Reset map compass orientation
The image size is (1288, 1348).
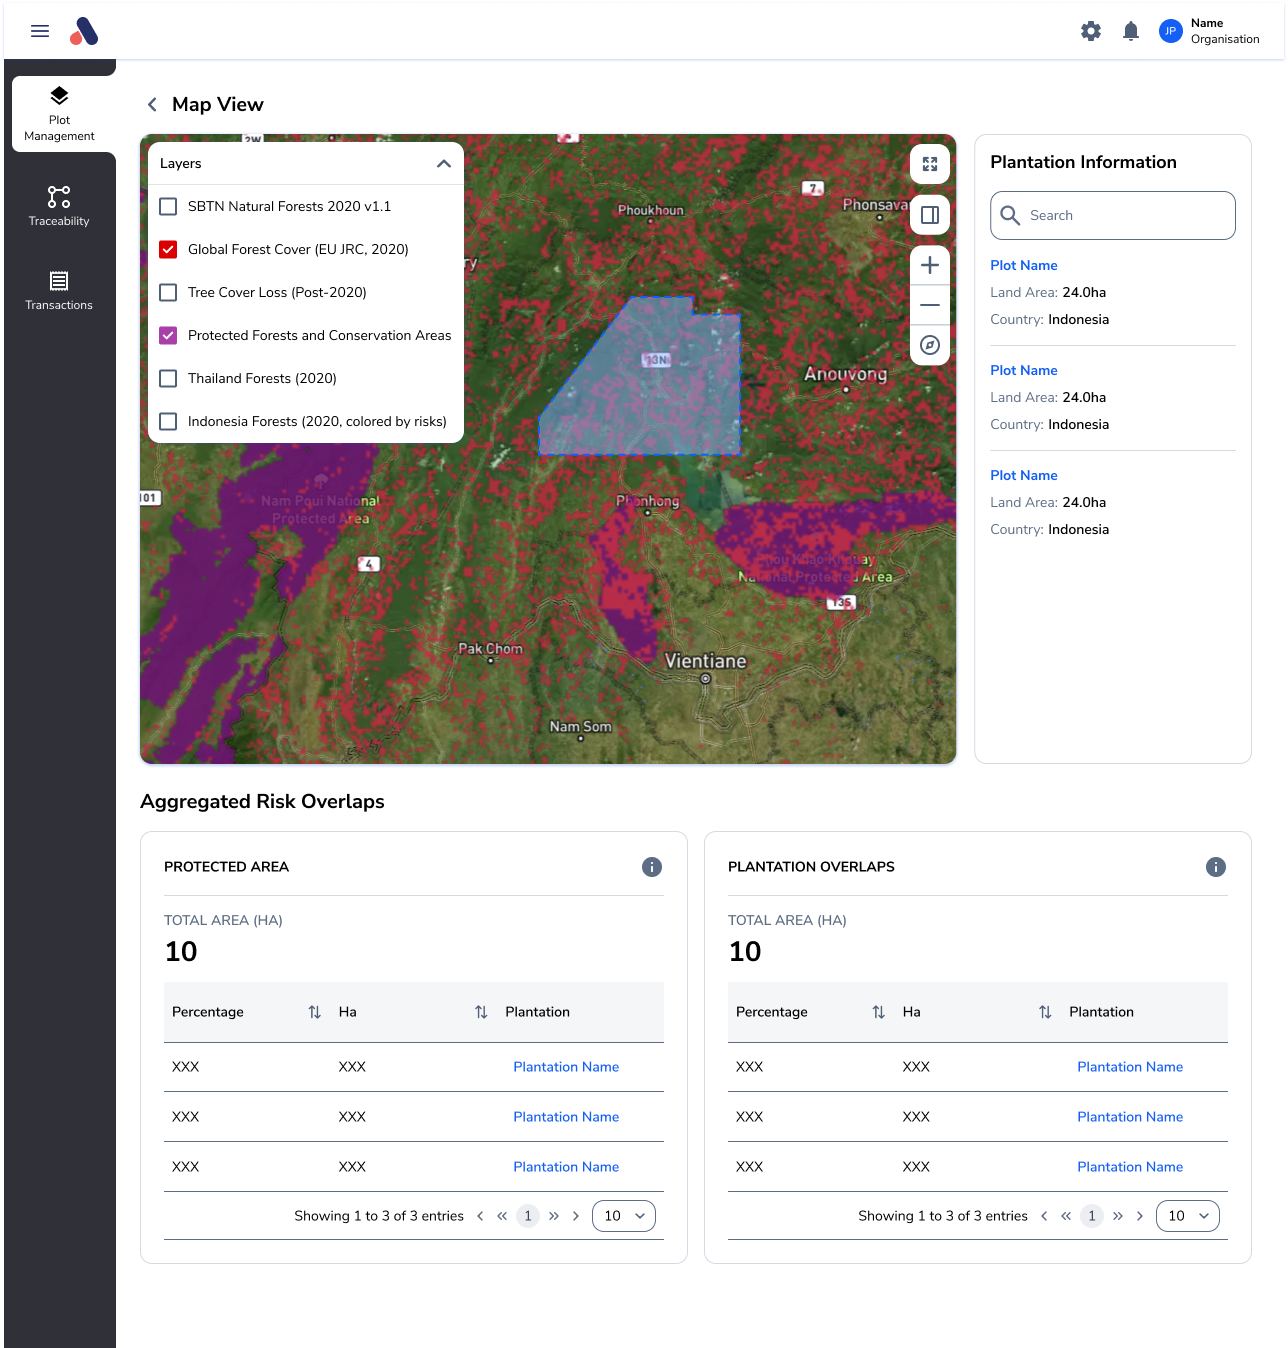(x=930, y=345)
